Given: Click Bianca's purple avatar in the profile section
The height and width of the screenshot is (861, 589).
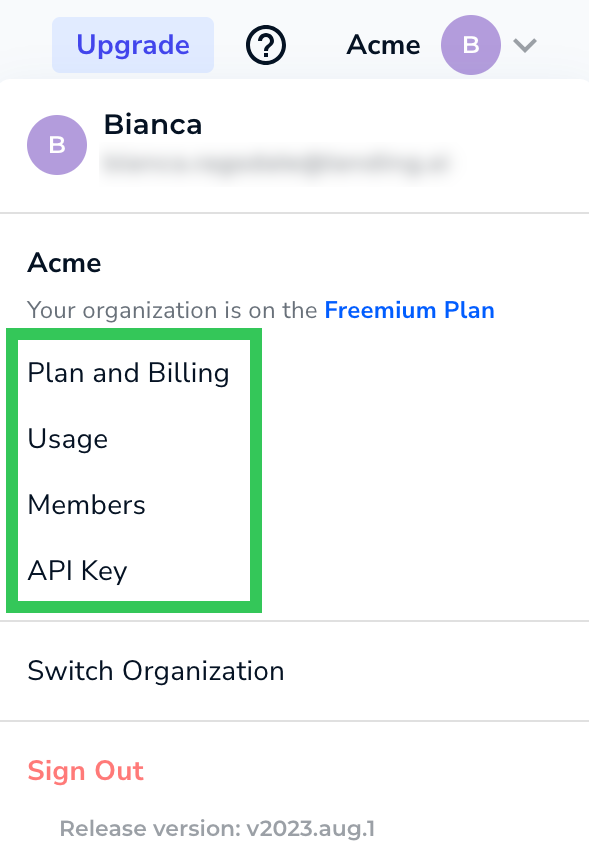Looking at the screenshot, I should coord(57,145).
